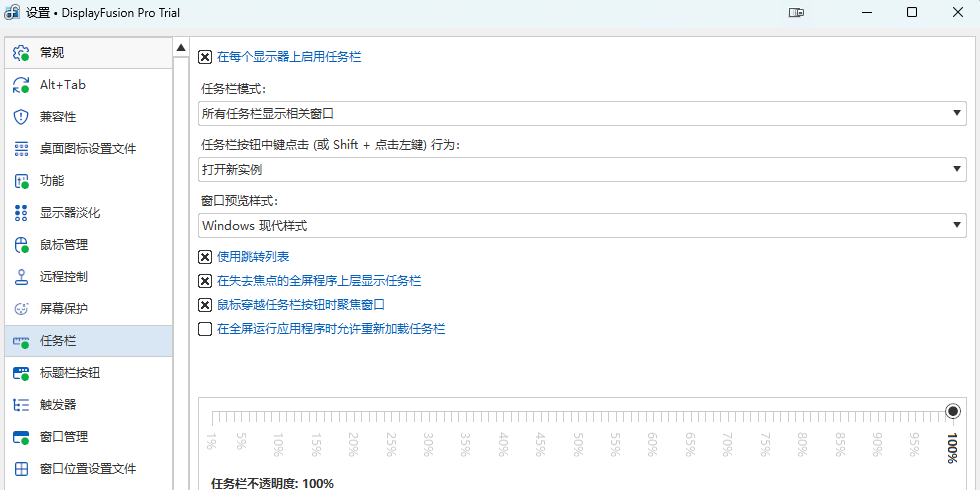
Task: Click the 常规 settings icon in sidebar
Action: [x=21, y=53]
